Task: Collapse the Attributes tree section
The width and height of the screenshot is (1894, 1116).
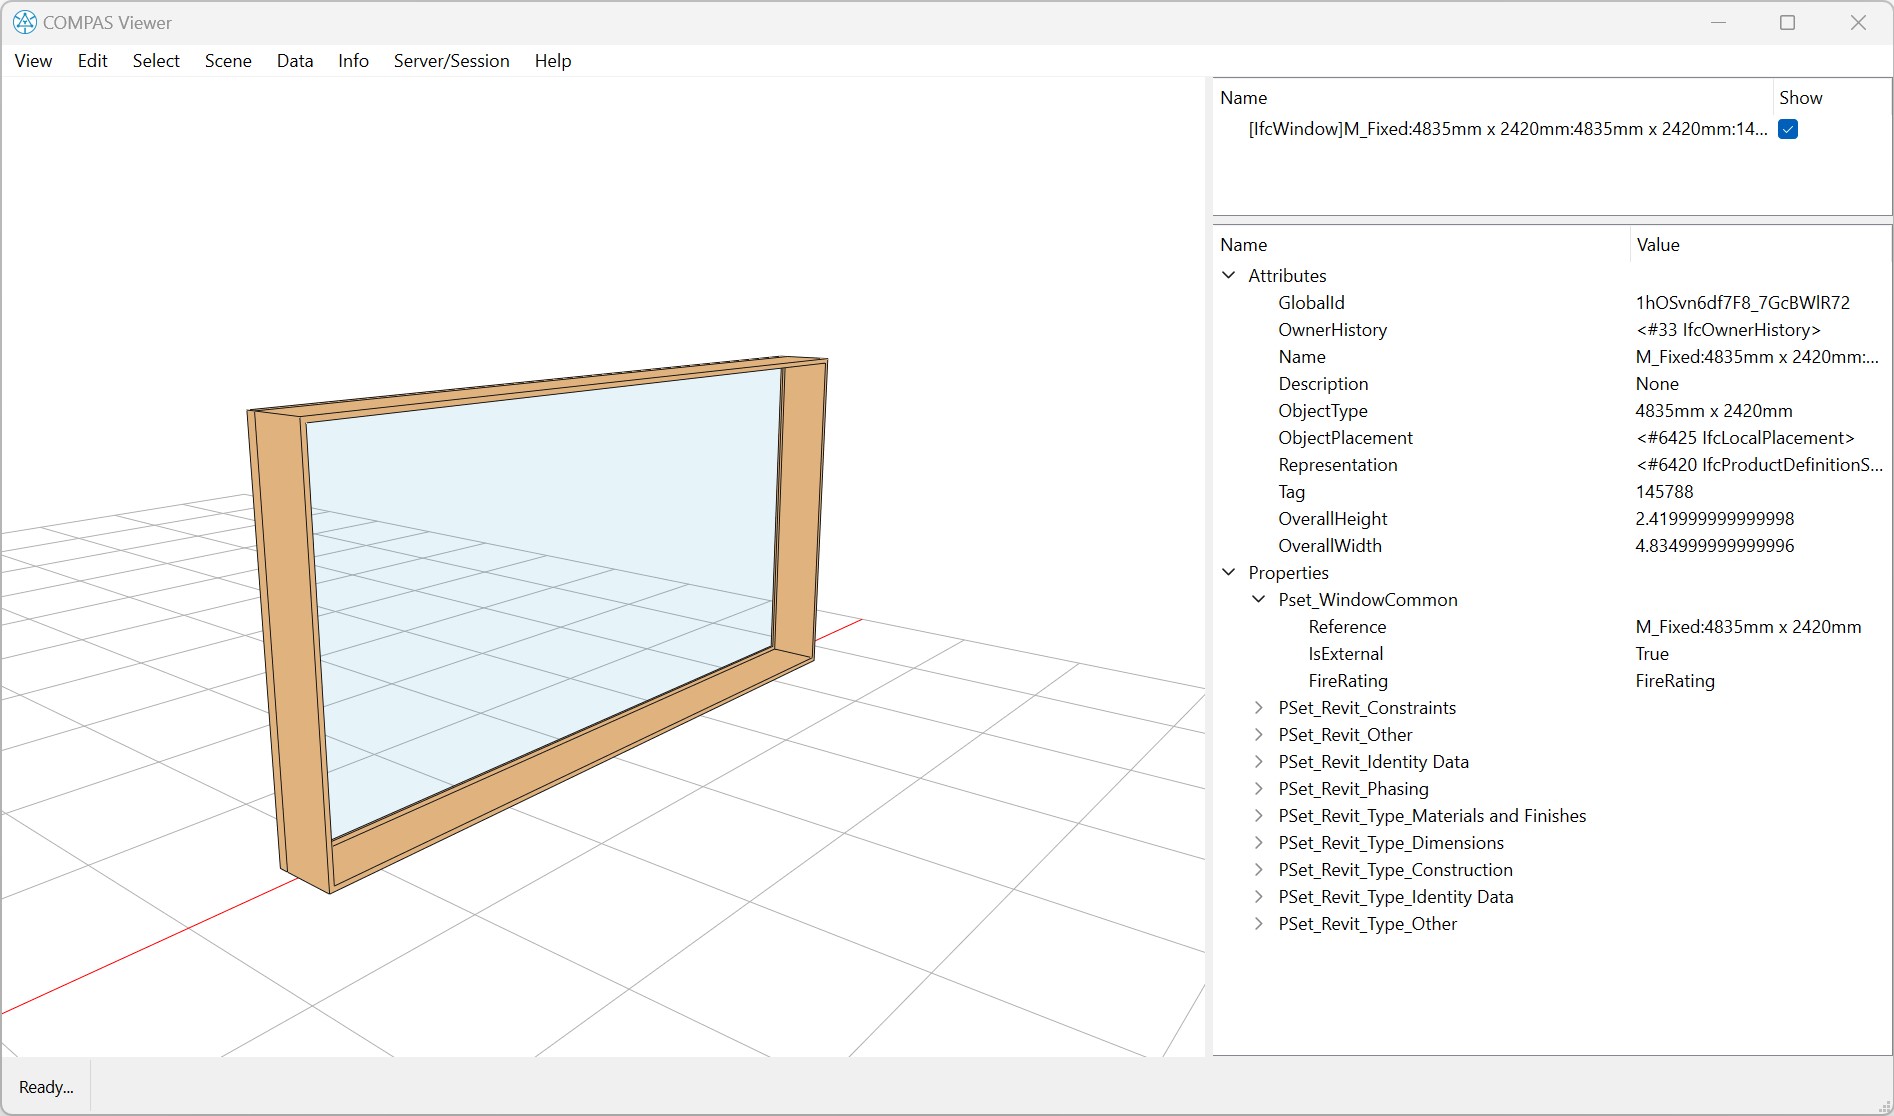Action: coord(1229,275)
